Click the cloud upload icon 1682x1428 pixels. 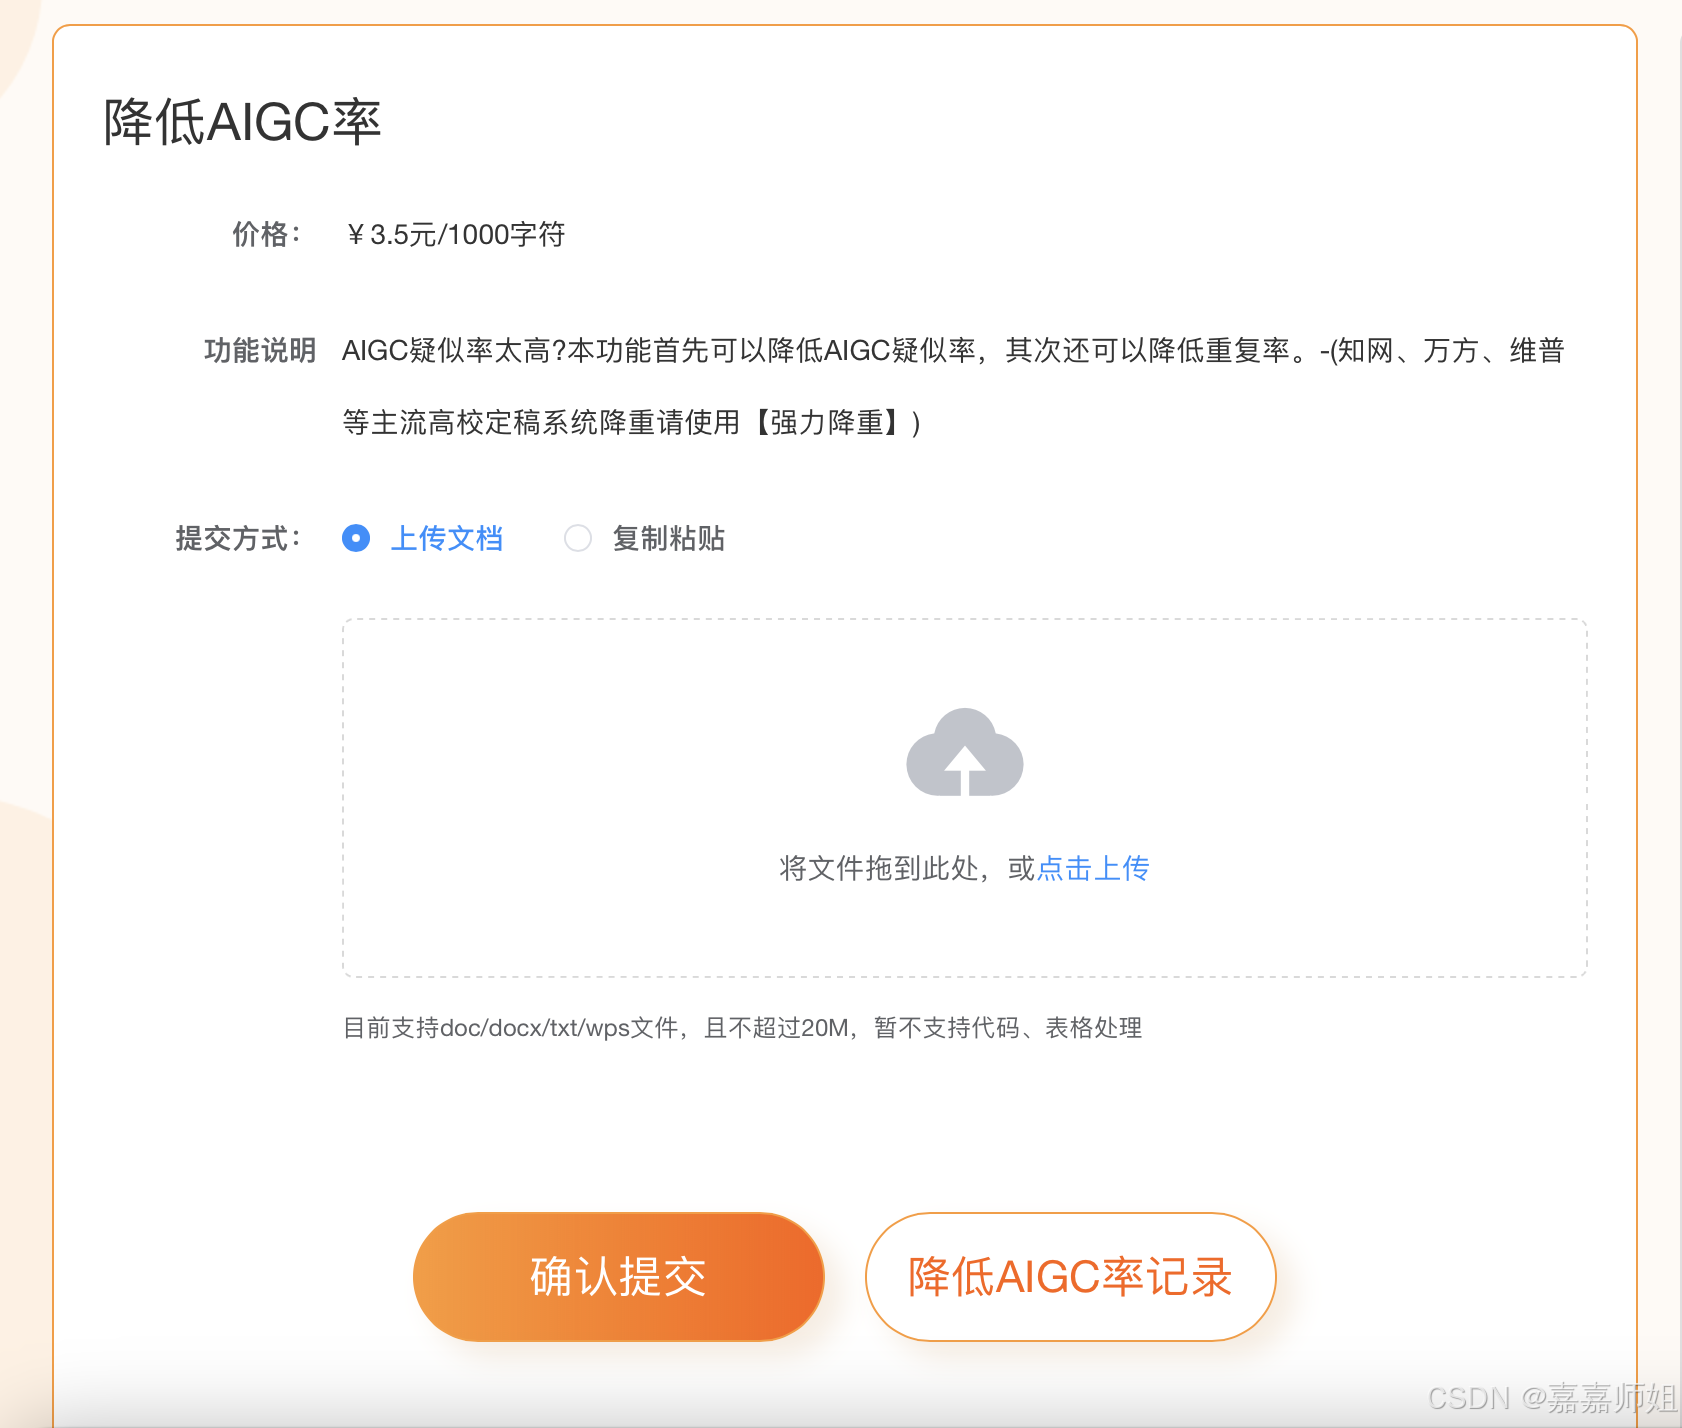(x=964, y=752)
